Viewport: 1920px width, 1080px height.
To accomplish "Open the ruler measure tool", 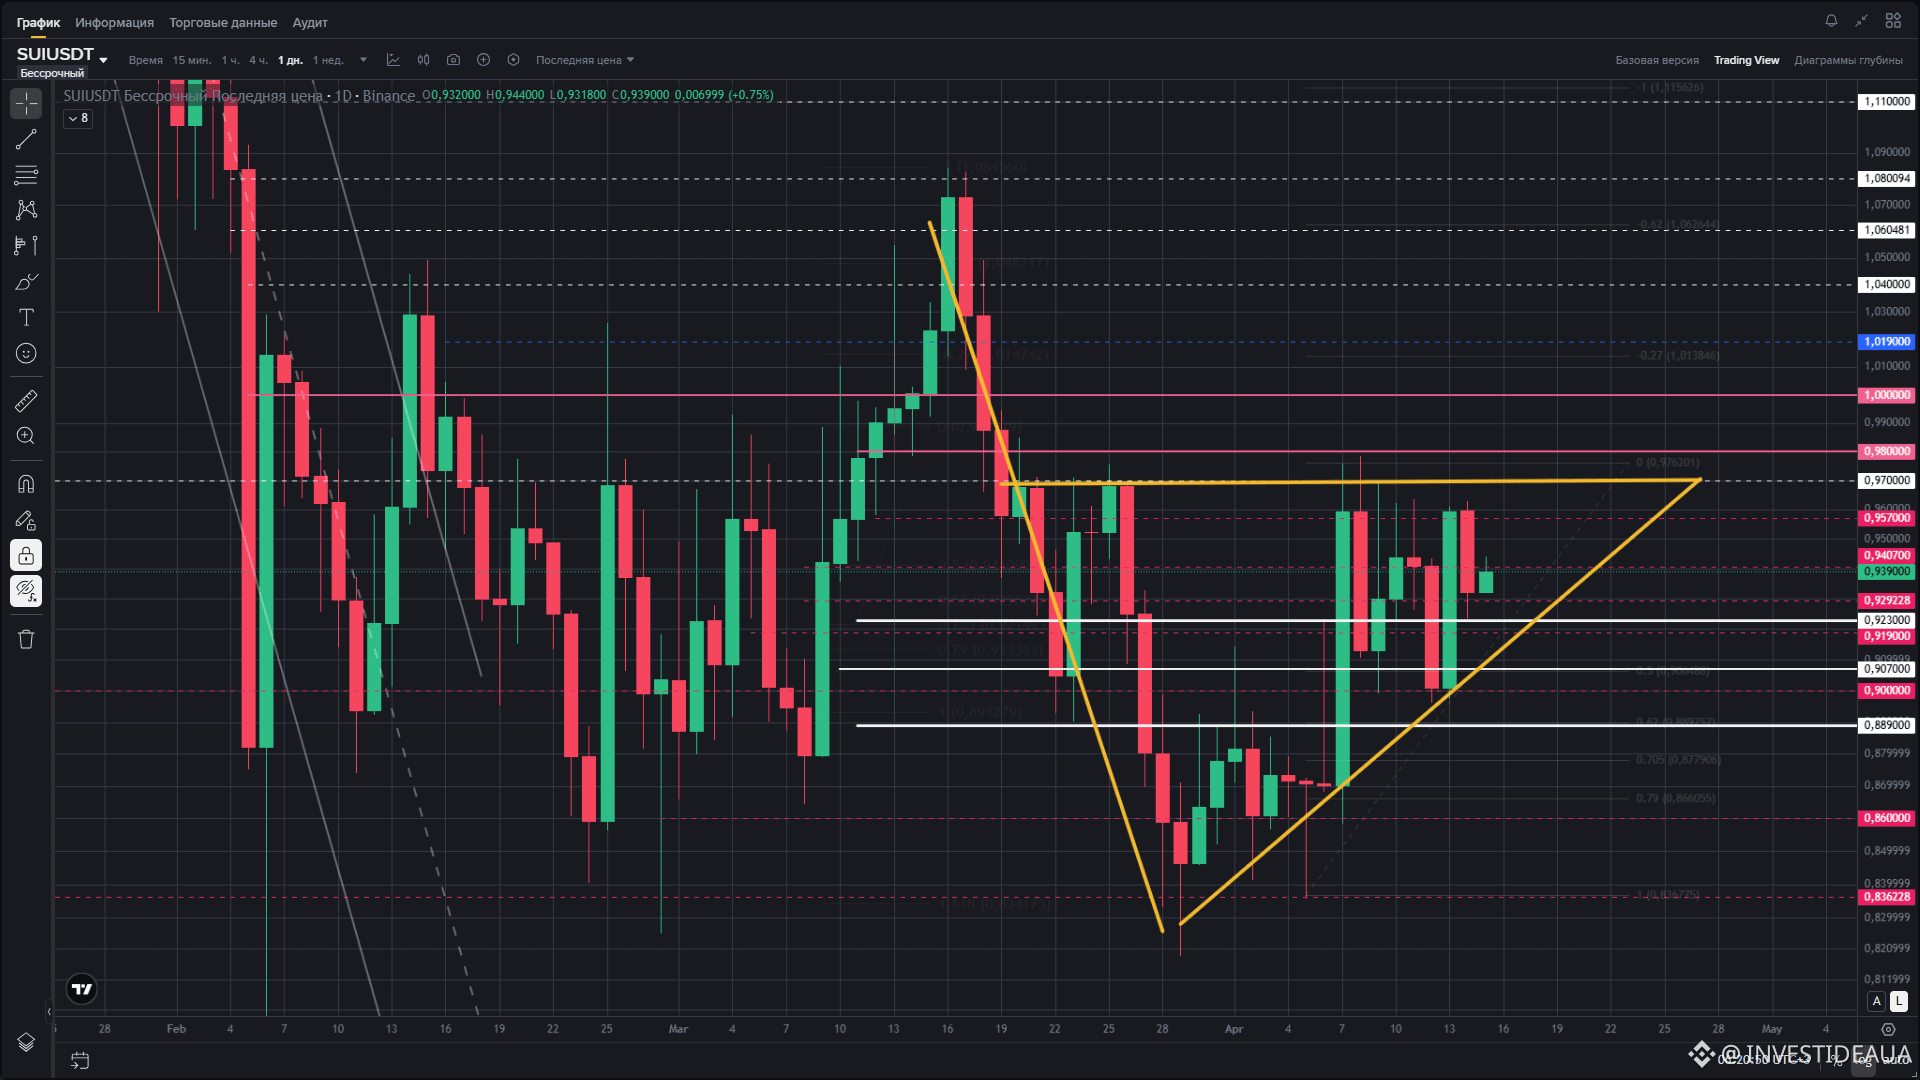I will (x=26, y=401).
